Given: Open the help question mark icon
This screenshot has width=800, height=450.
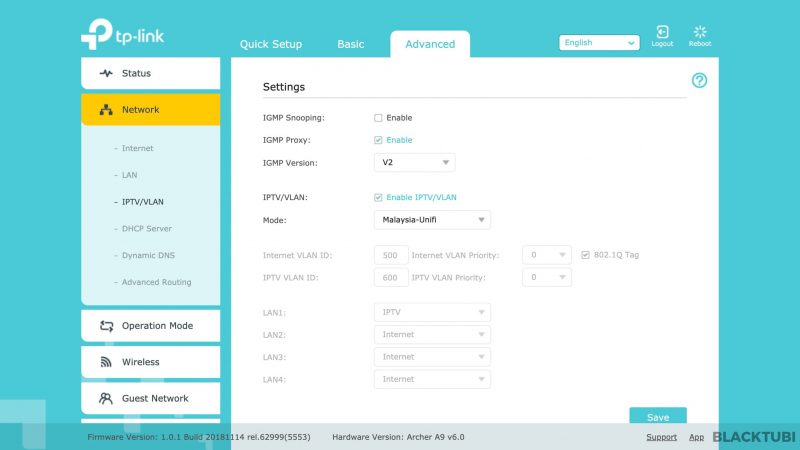Looking at the screenshot, I should (699, 81).
